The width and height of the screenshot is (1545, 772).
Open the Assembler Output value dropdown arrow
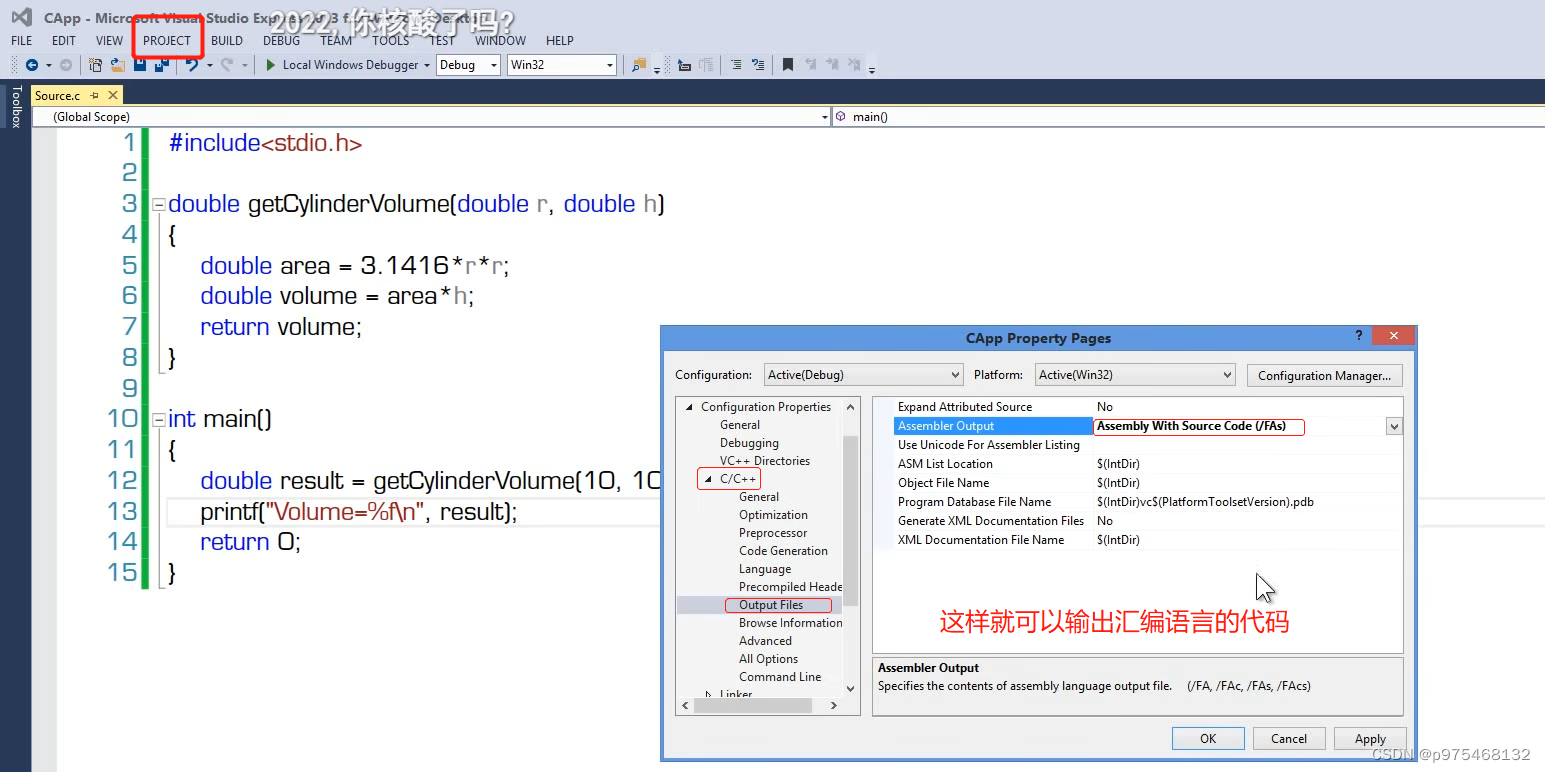[x=1394, y=426]
